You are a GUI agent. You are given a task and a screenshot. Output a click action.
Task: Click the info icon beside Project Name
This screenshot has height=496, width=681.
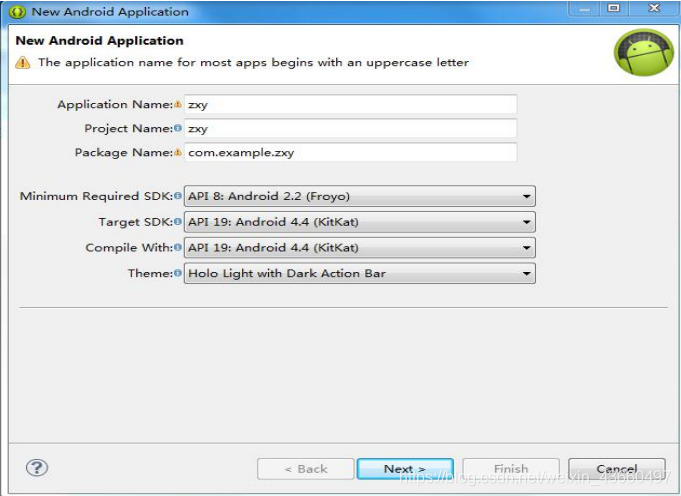178,128
